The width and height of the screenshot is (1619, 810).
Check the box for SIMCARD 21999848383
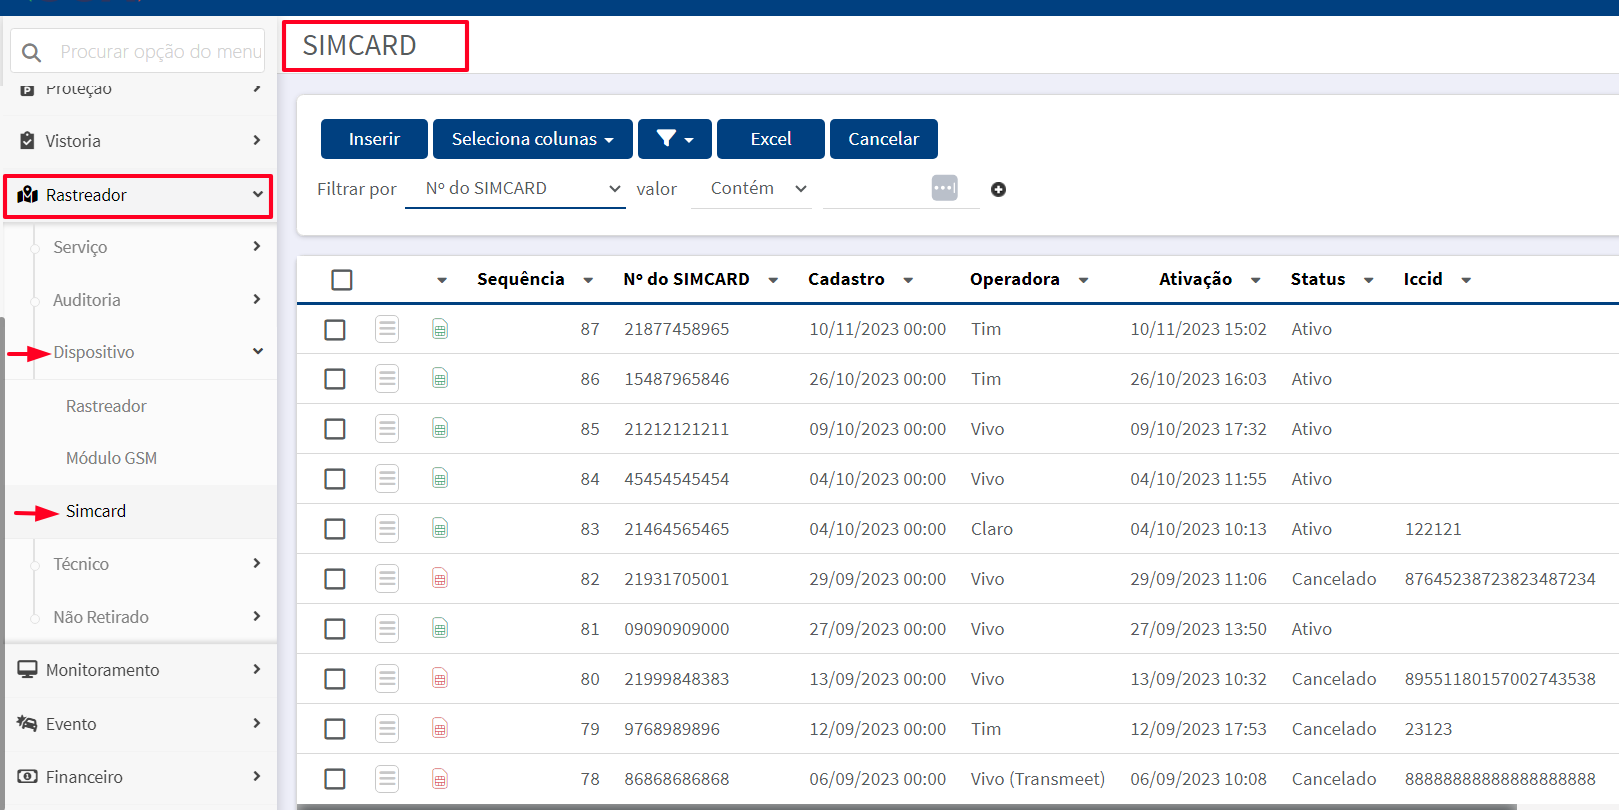tap(335, 680)
